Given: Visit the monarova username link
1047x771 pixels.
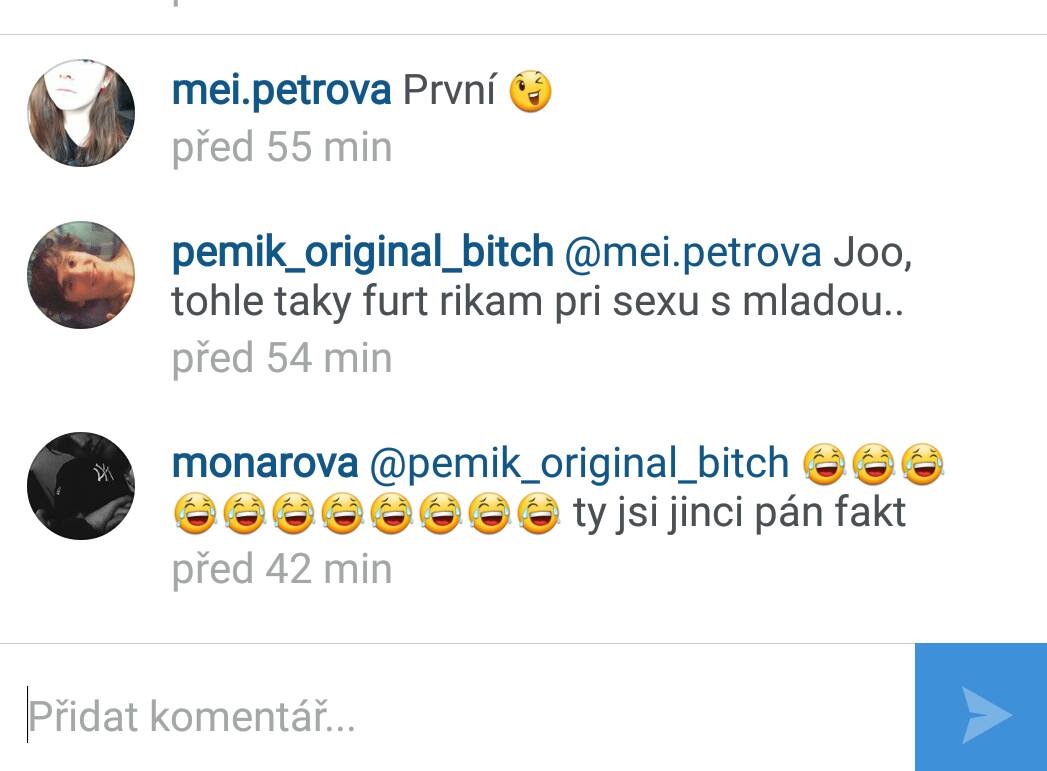Looking at the screenshot, I should 265,463.
